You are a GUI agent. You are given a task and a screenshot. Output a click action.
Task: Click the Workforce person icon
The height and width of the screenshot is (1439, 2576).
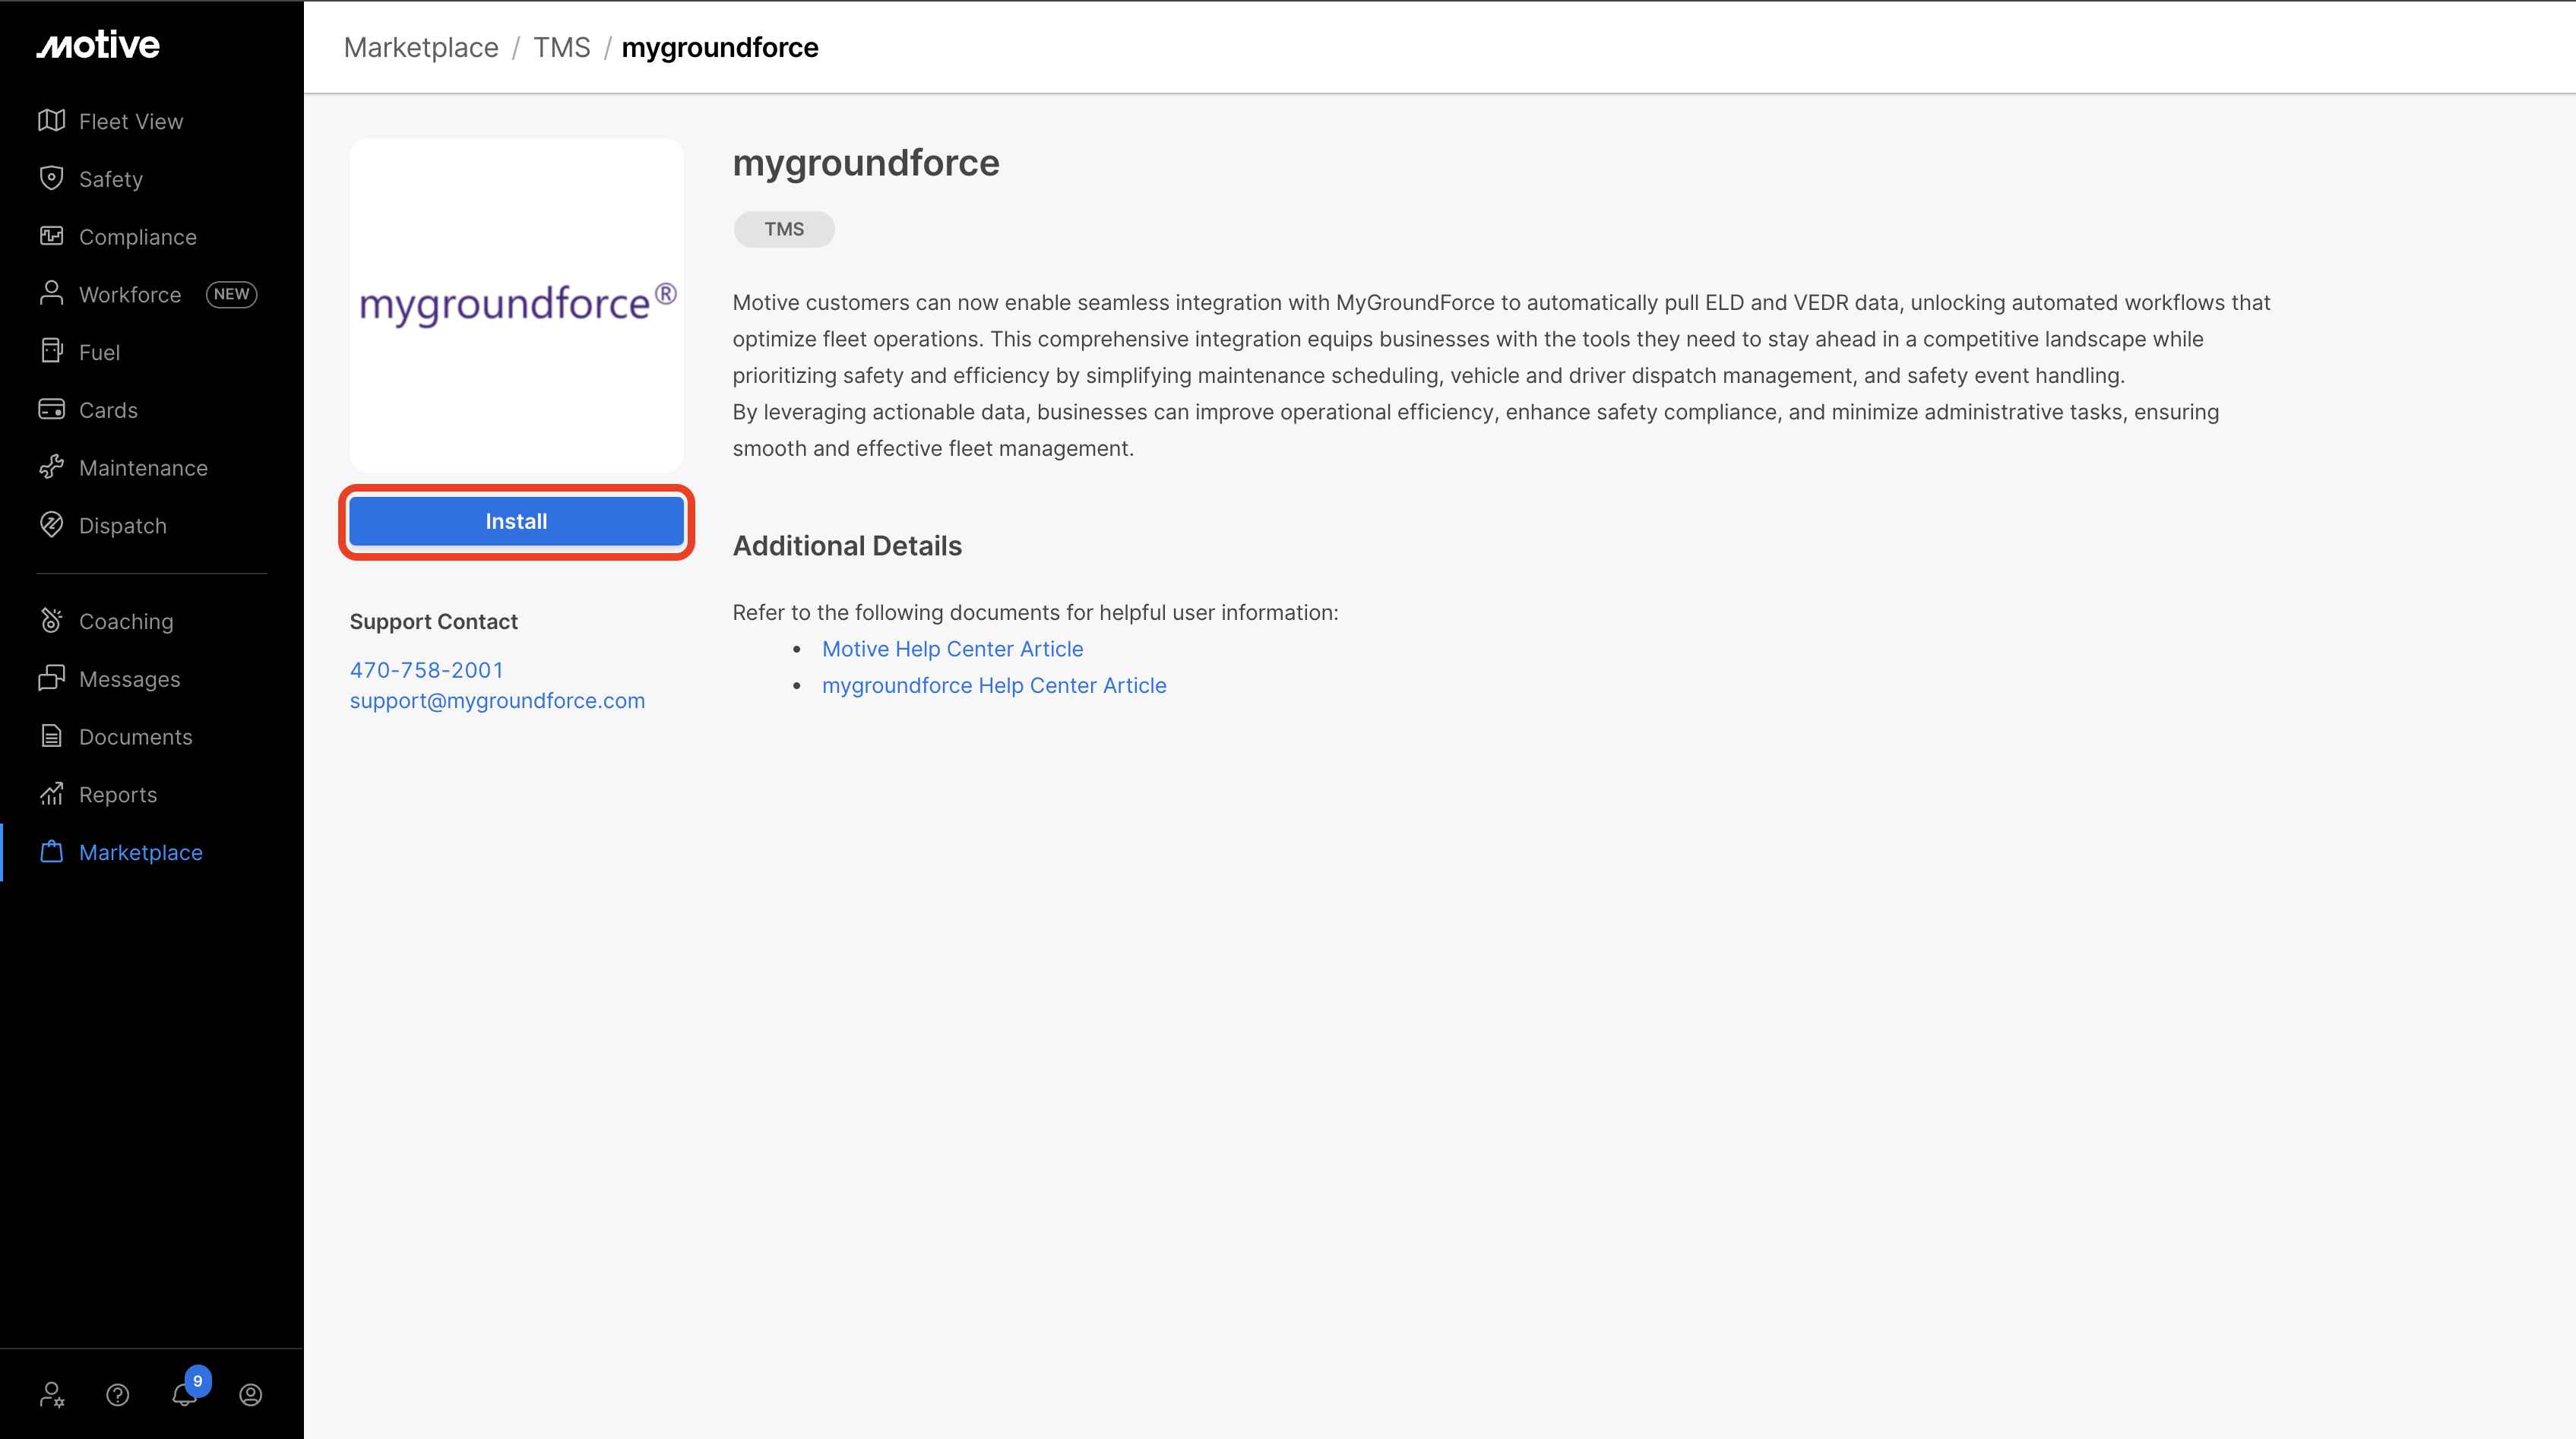[x=51, y=294]
